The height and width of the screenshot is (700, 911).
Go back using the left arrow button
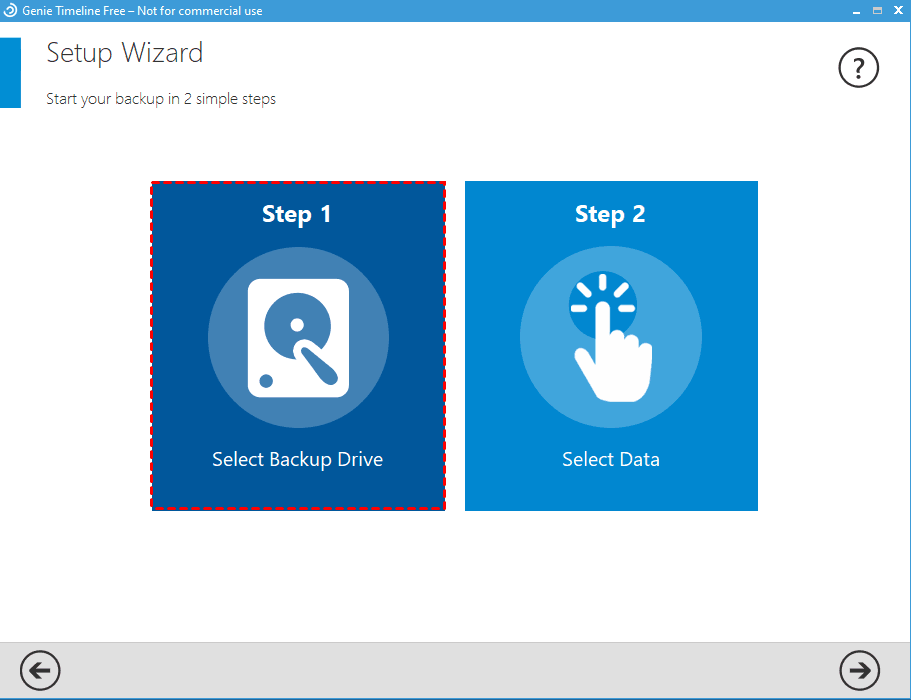[x=40, y=671]
